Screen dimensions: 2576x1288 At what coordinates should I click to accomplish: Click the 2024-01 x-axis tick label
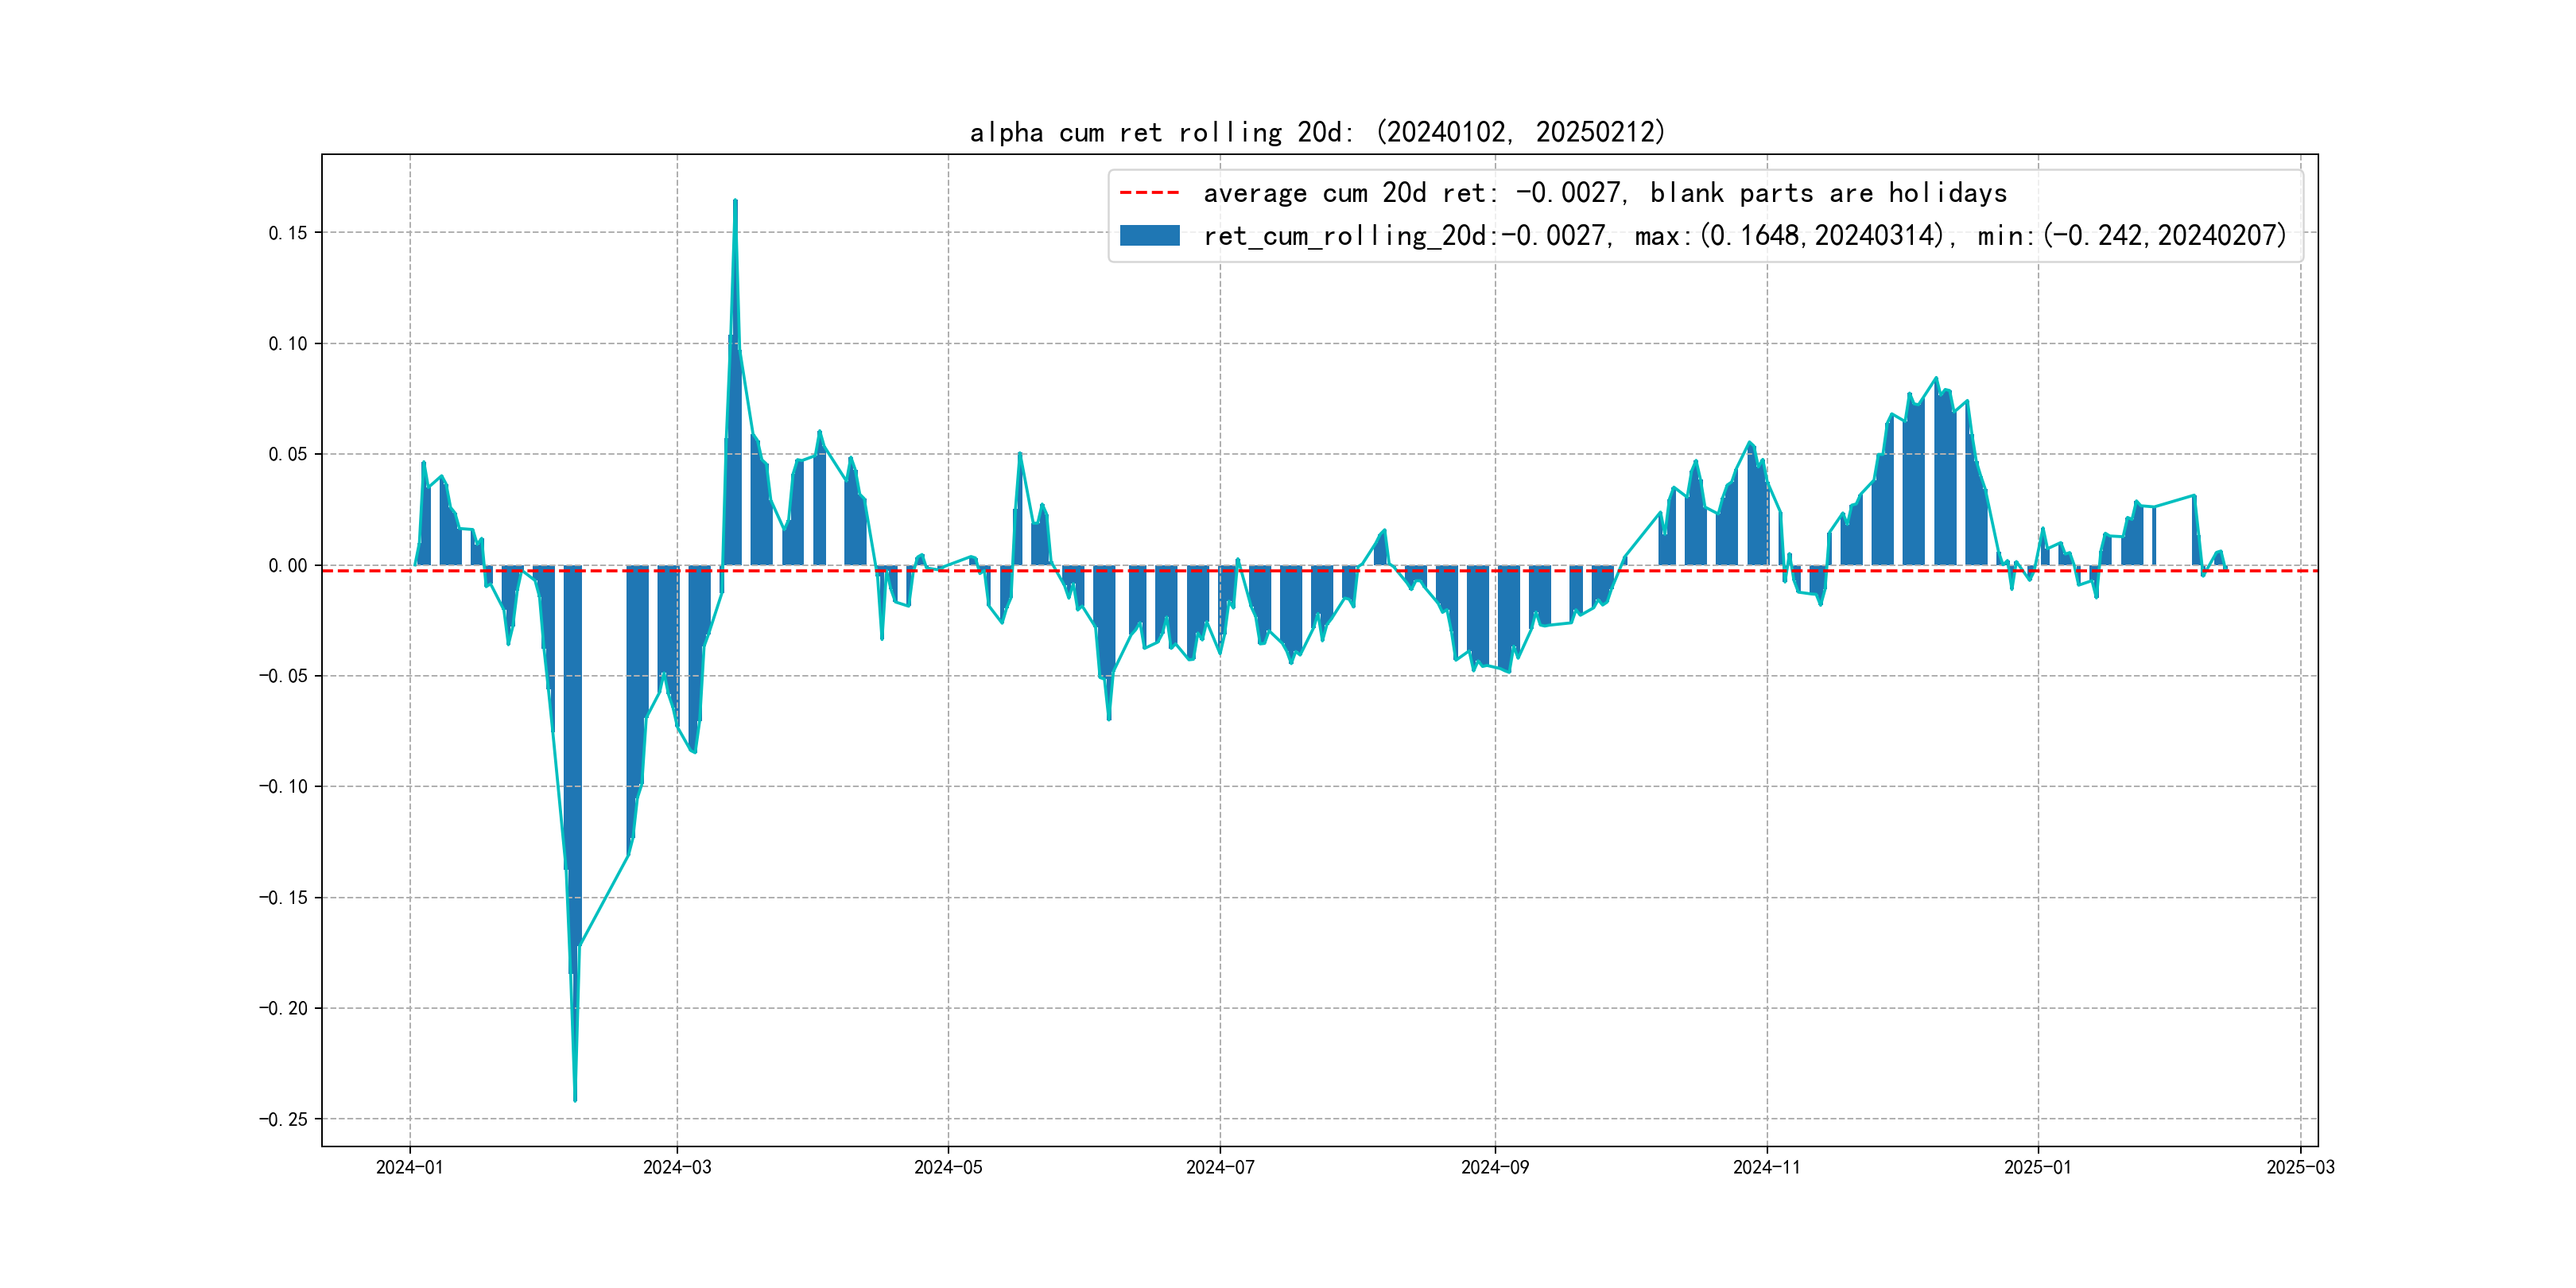pos(409,1167)
